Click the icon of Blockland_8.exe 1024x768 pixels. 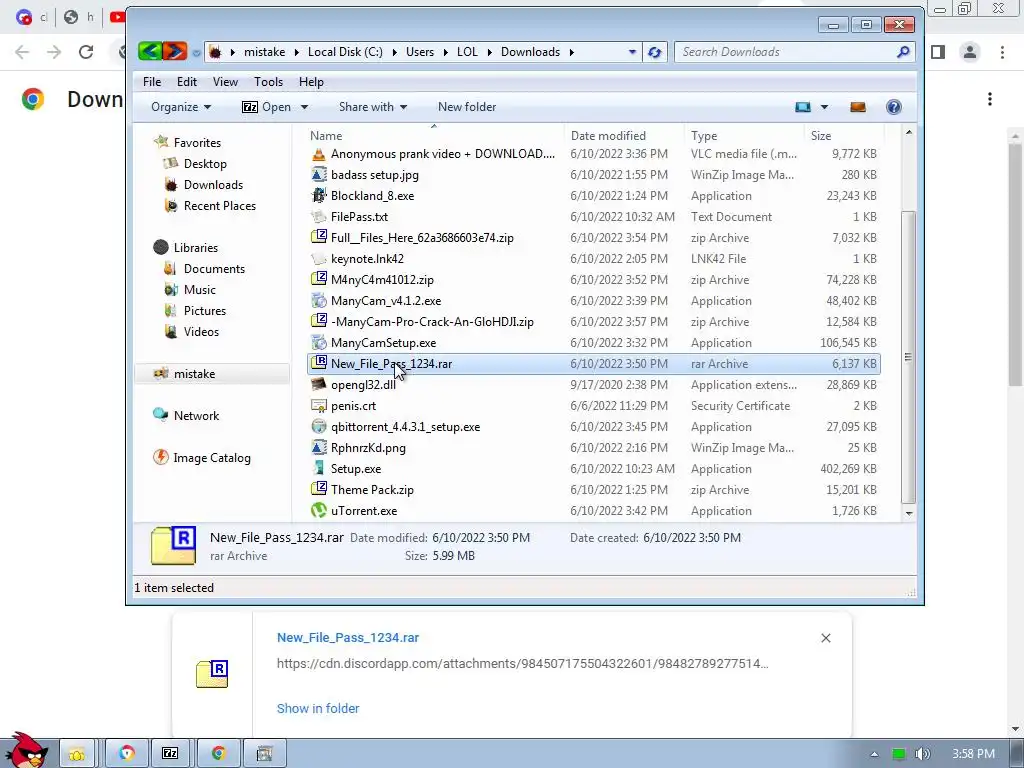(319, 196)
